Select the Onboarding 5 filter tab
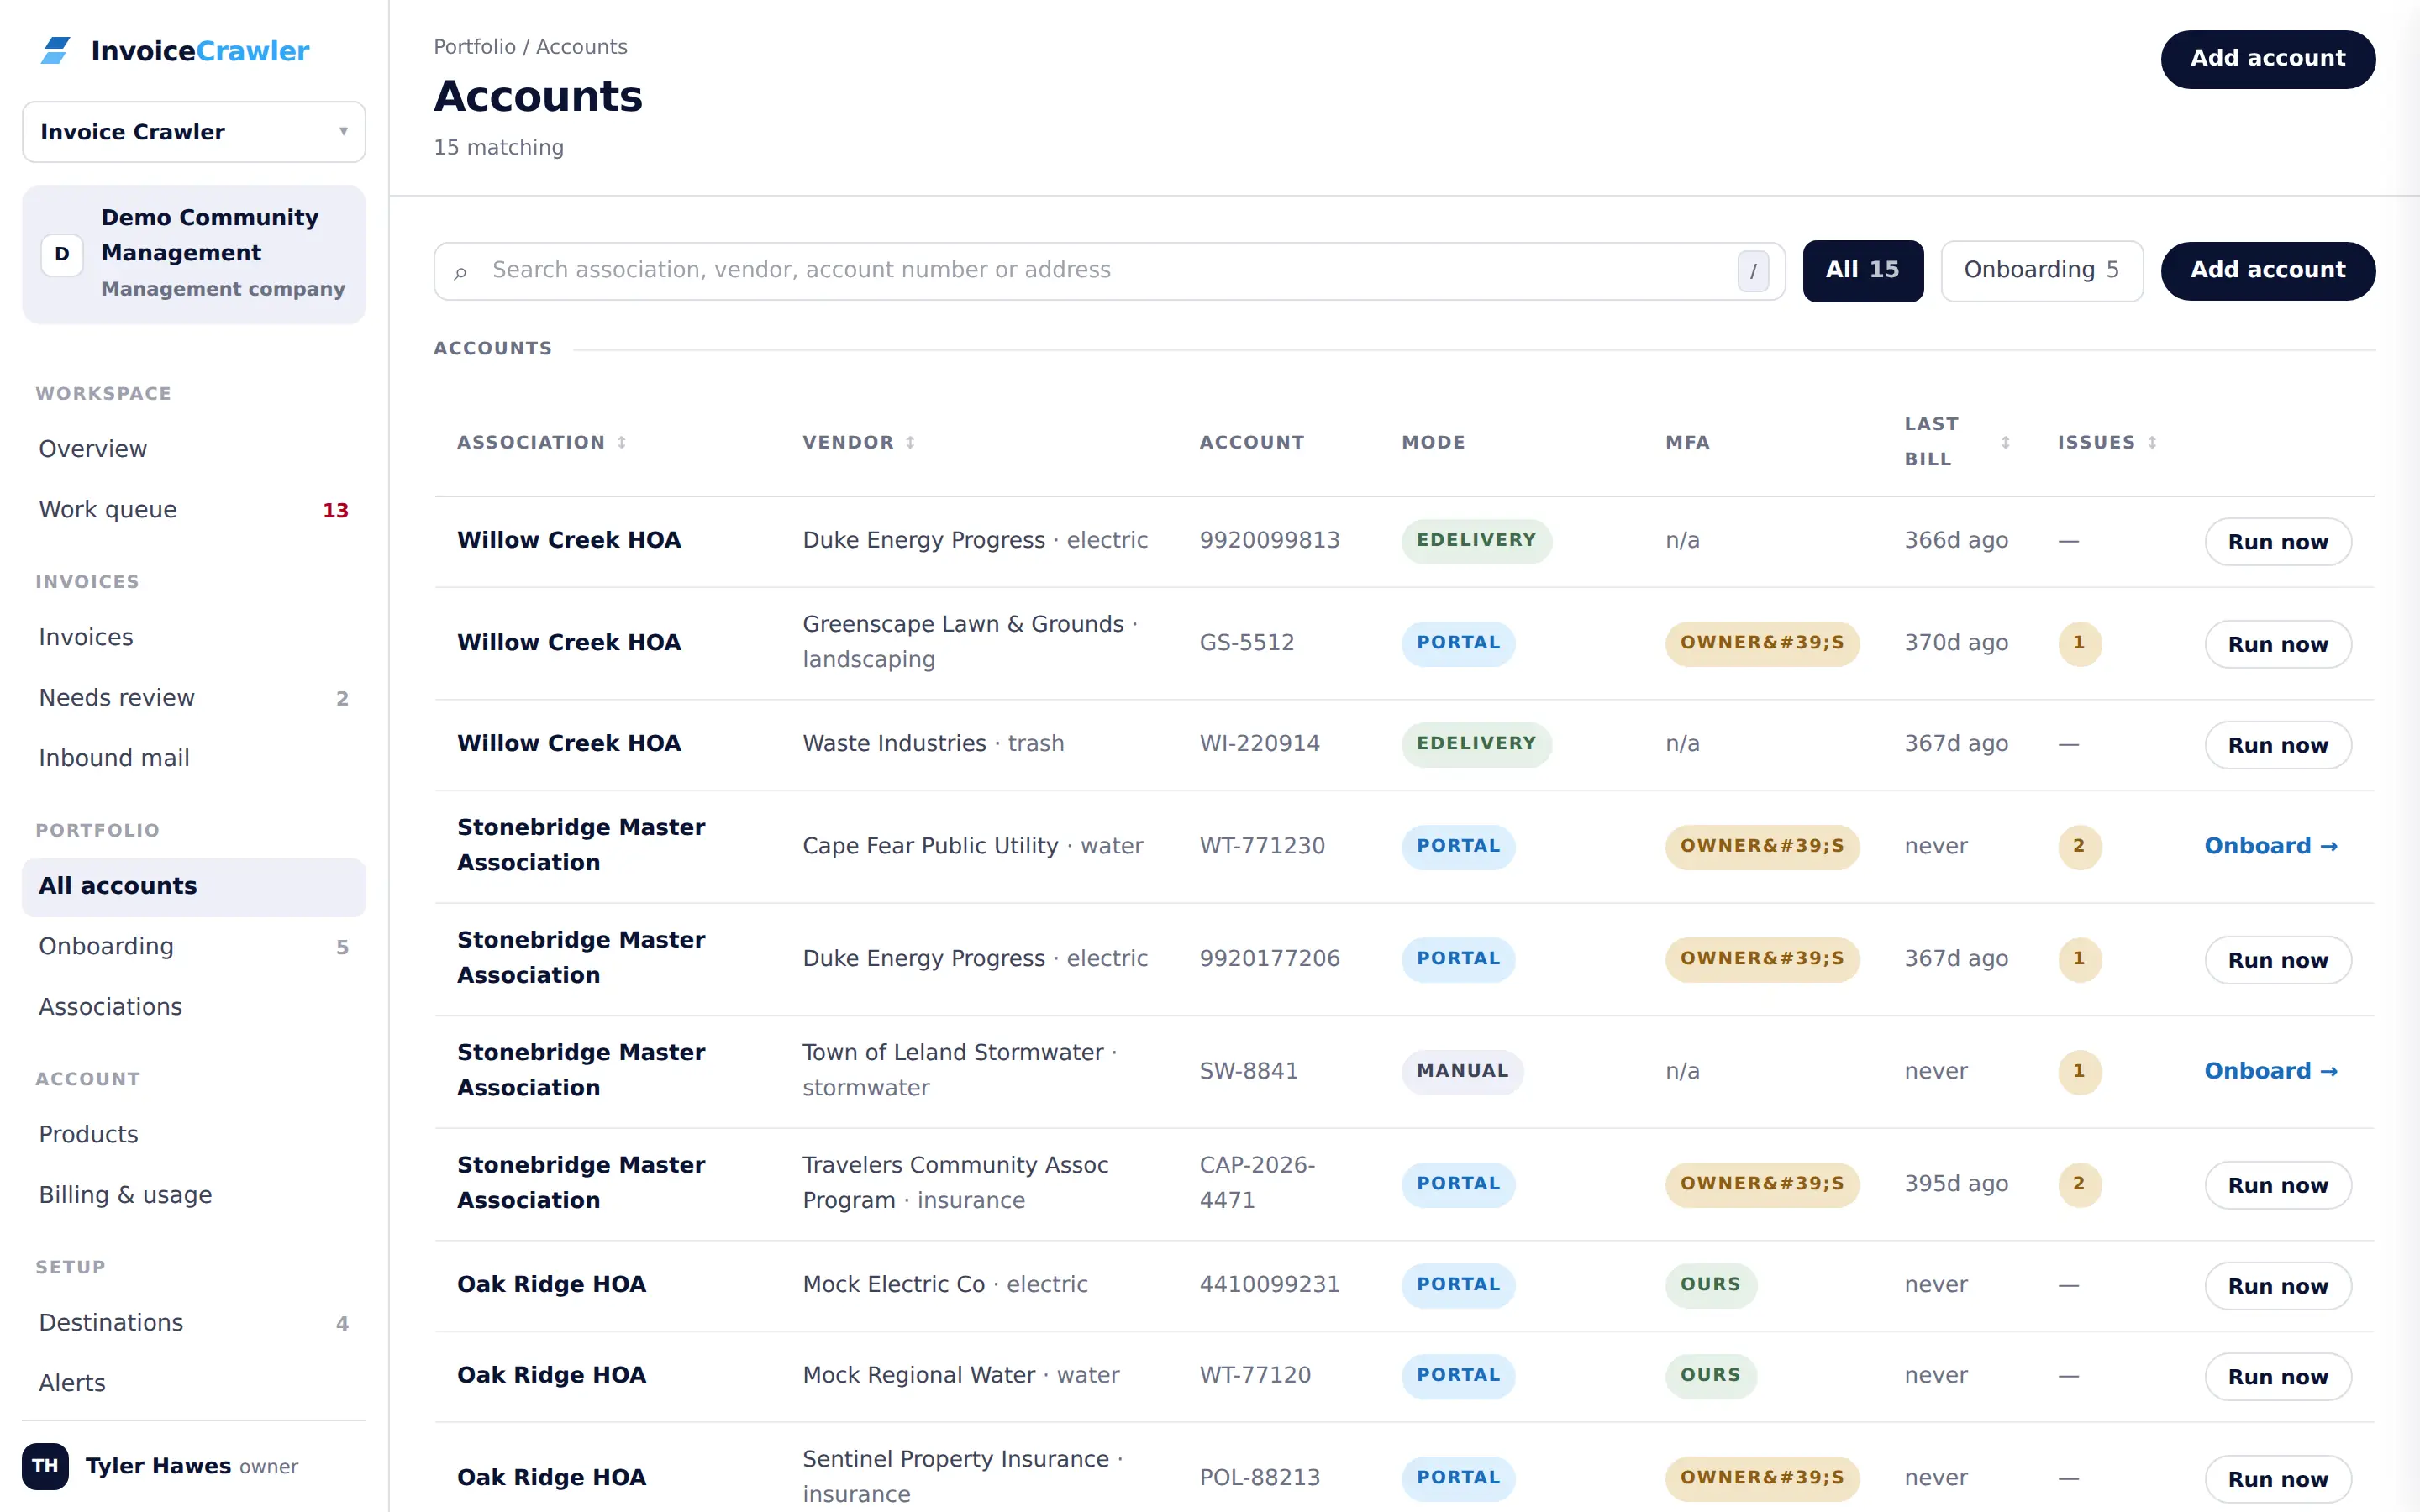The height and width of the screenshot is (1512, 2420). (x=2041, y=271)
